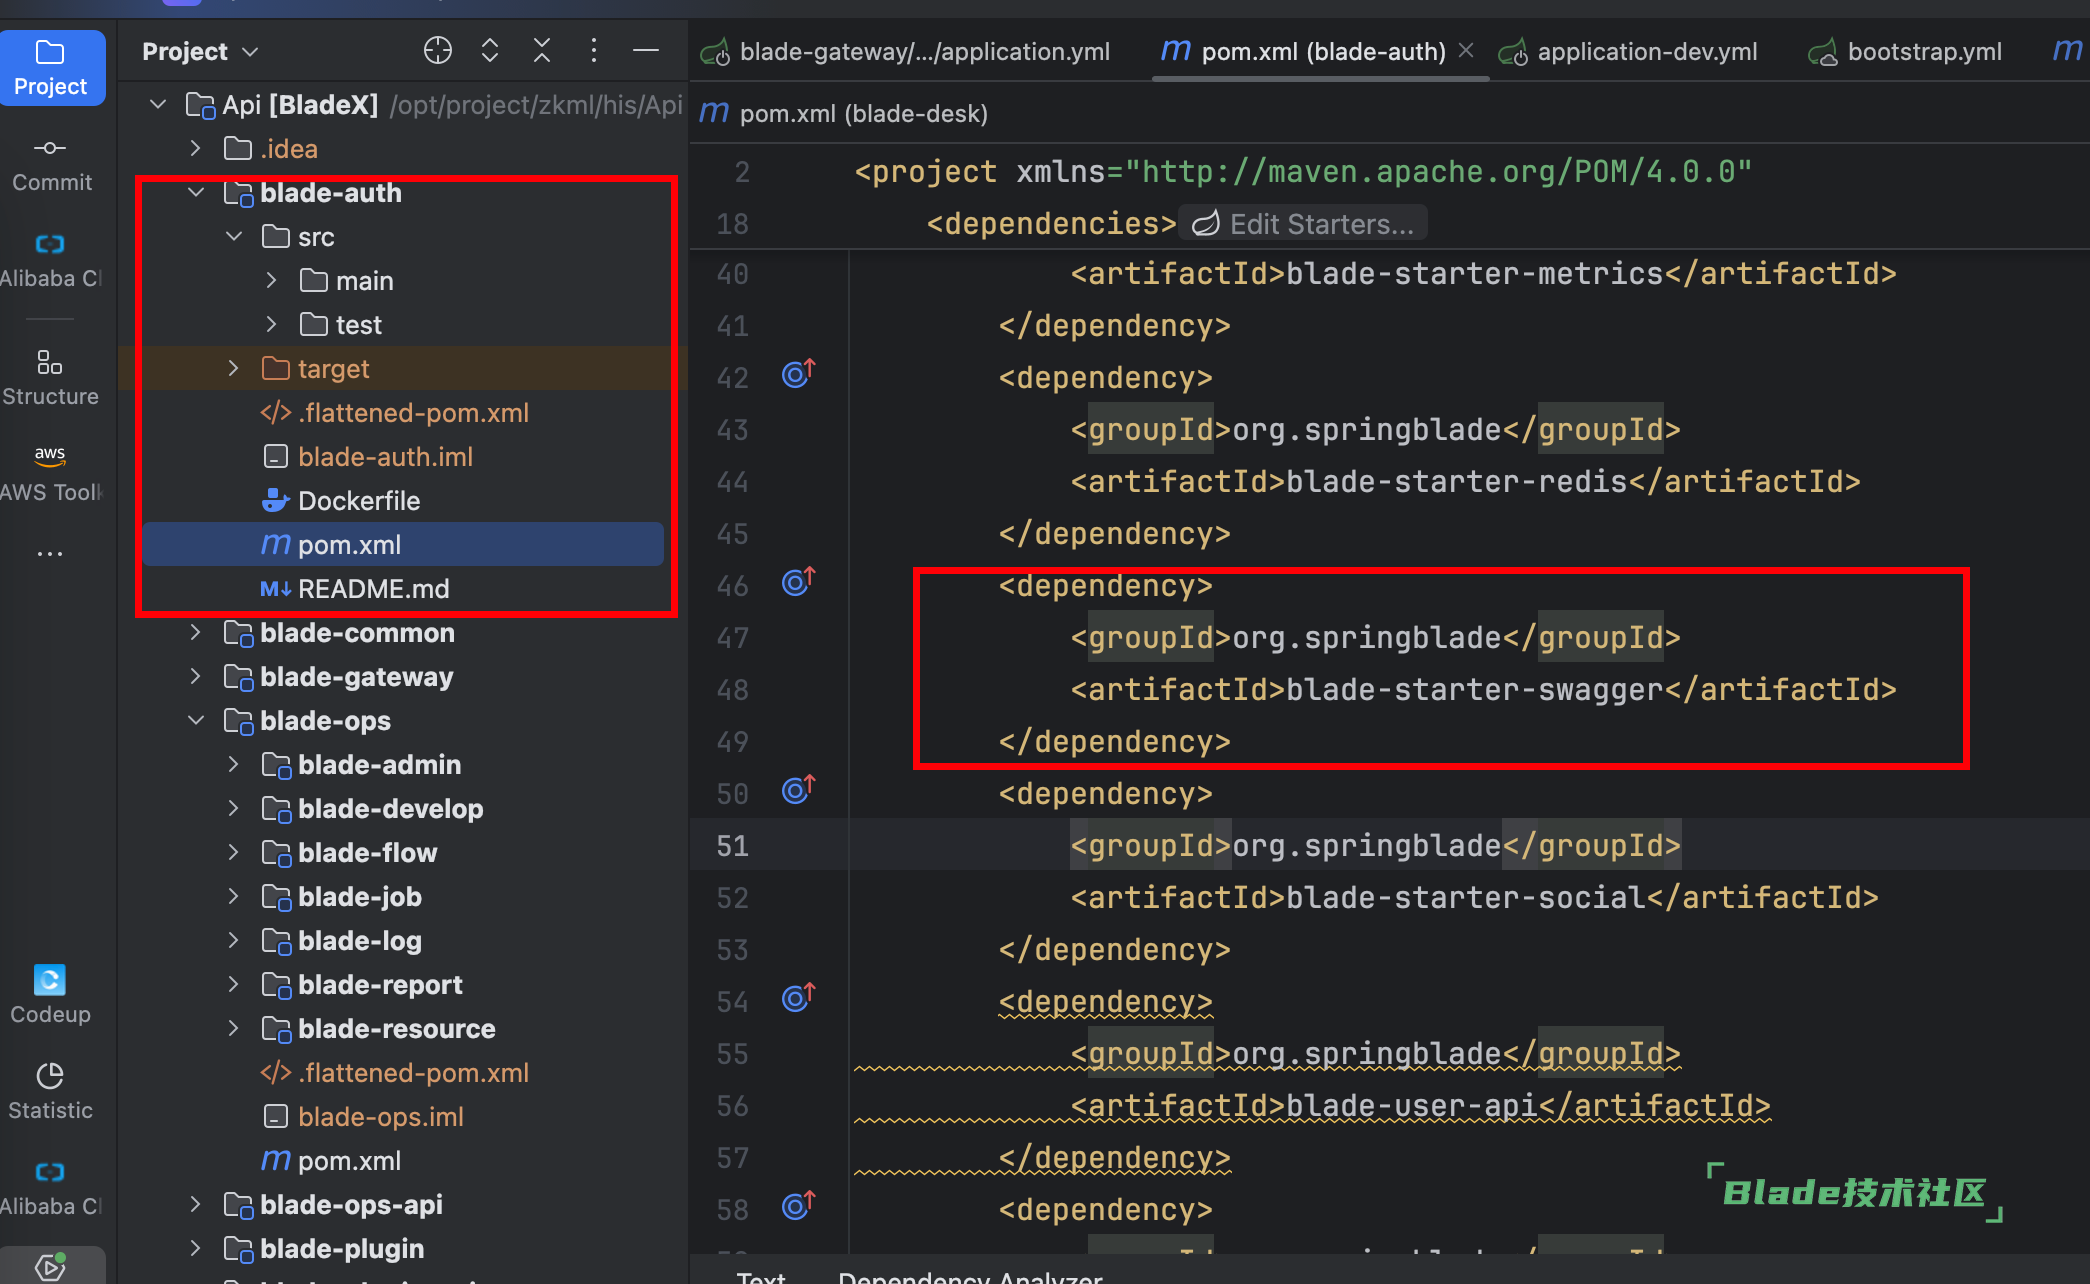Expand the blade-gateway module
Image resolution: width=2090 pixels, height=1284 pixels.
click(x=196, y=676)
